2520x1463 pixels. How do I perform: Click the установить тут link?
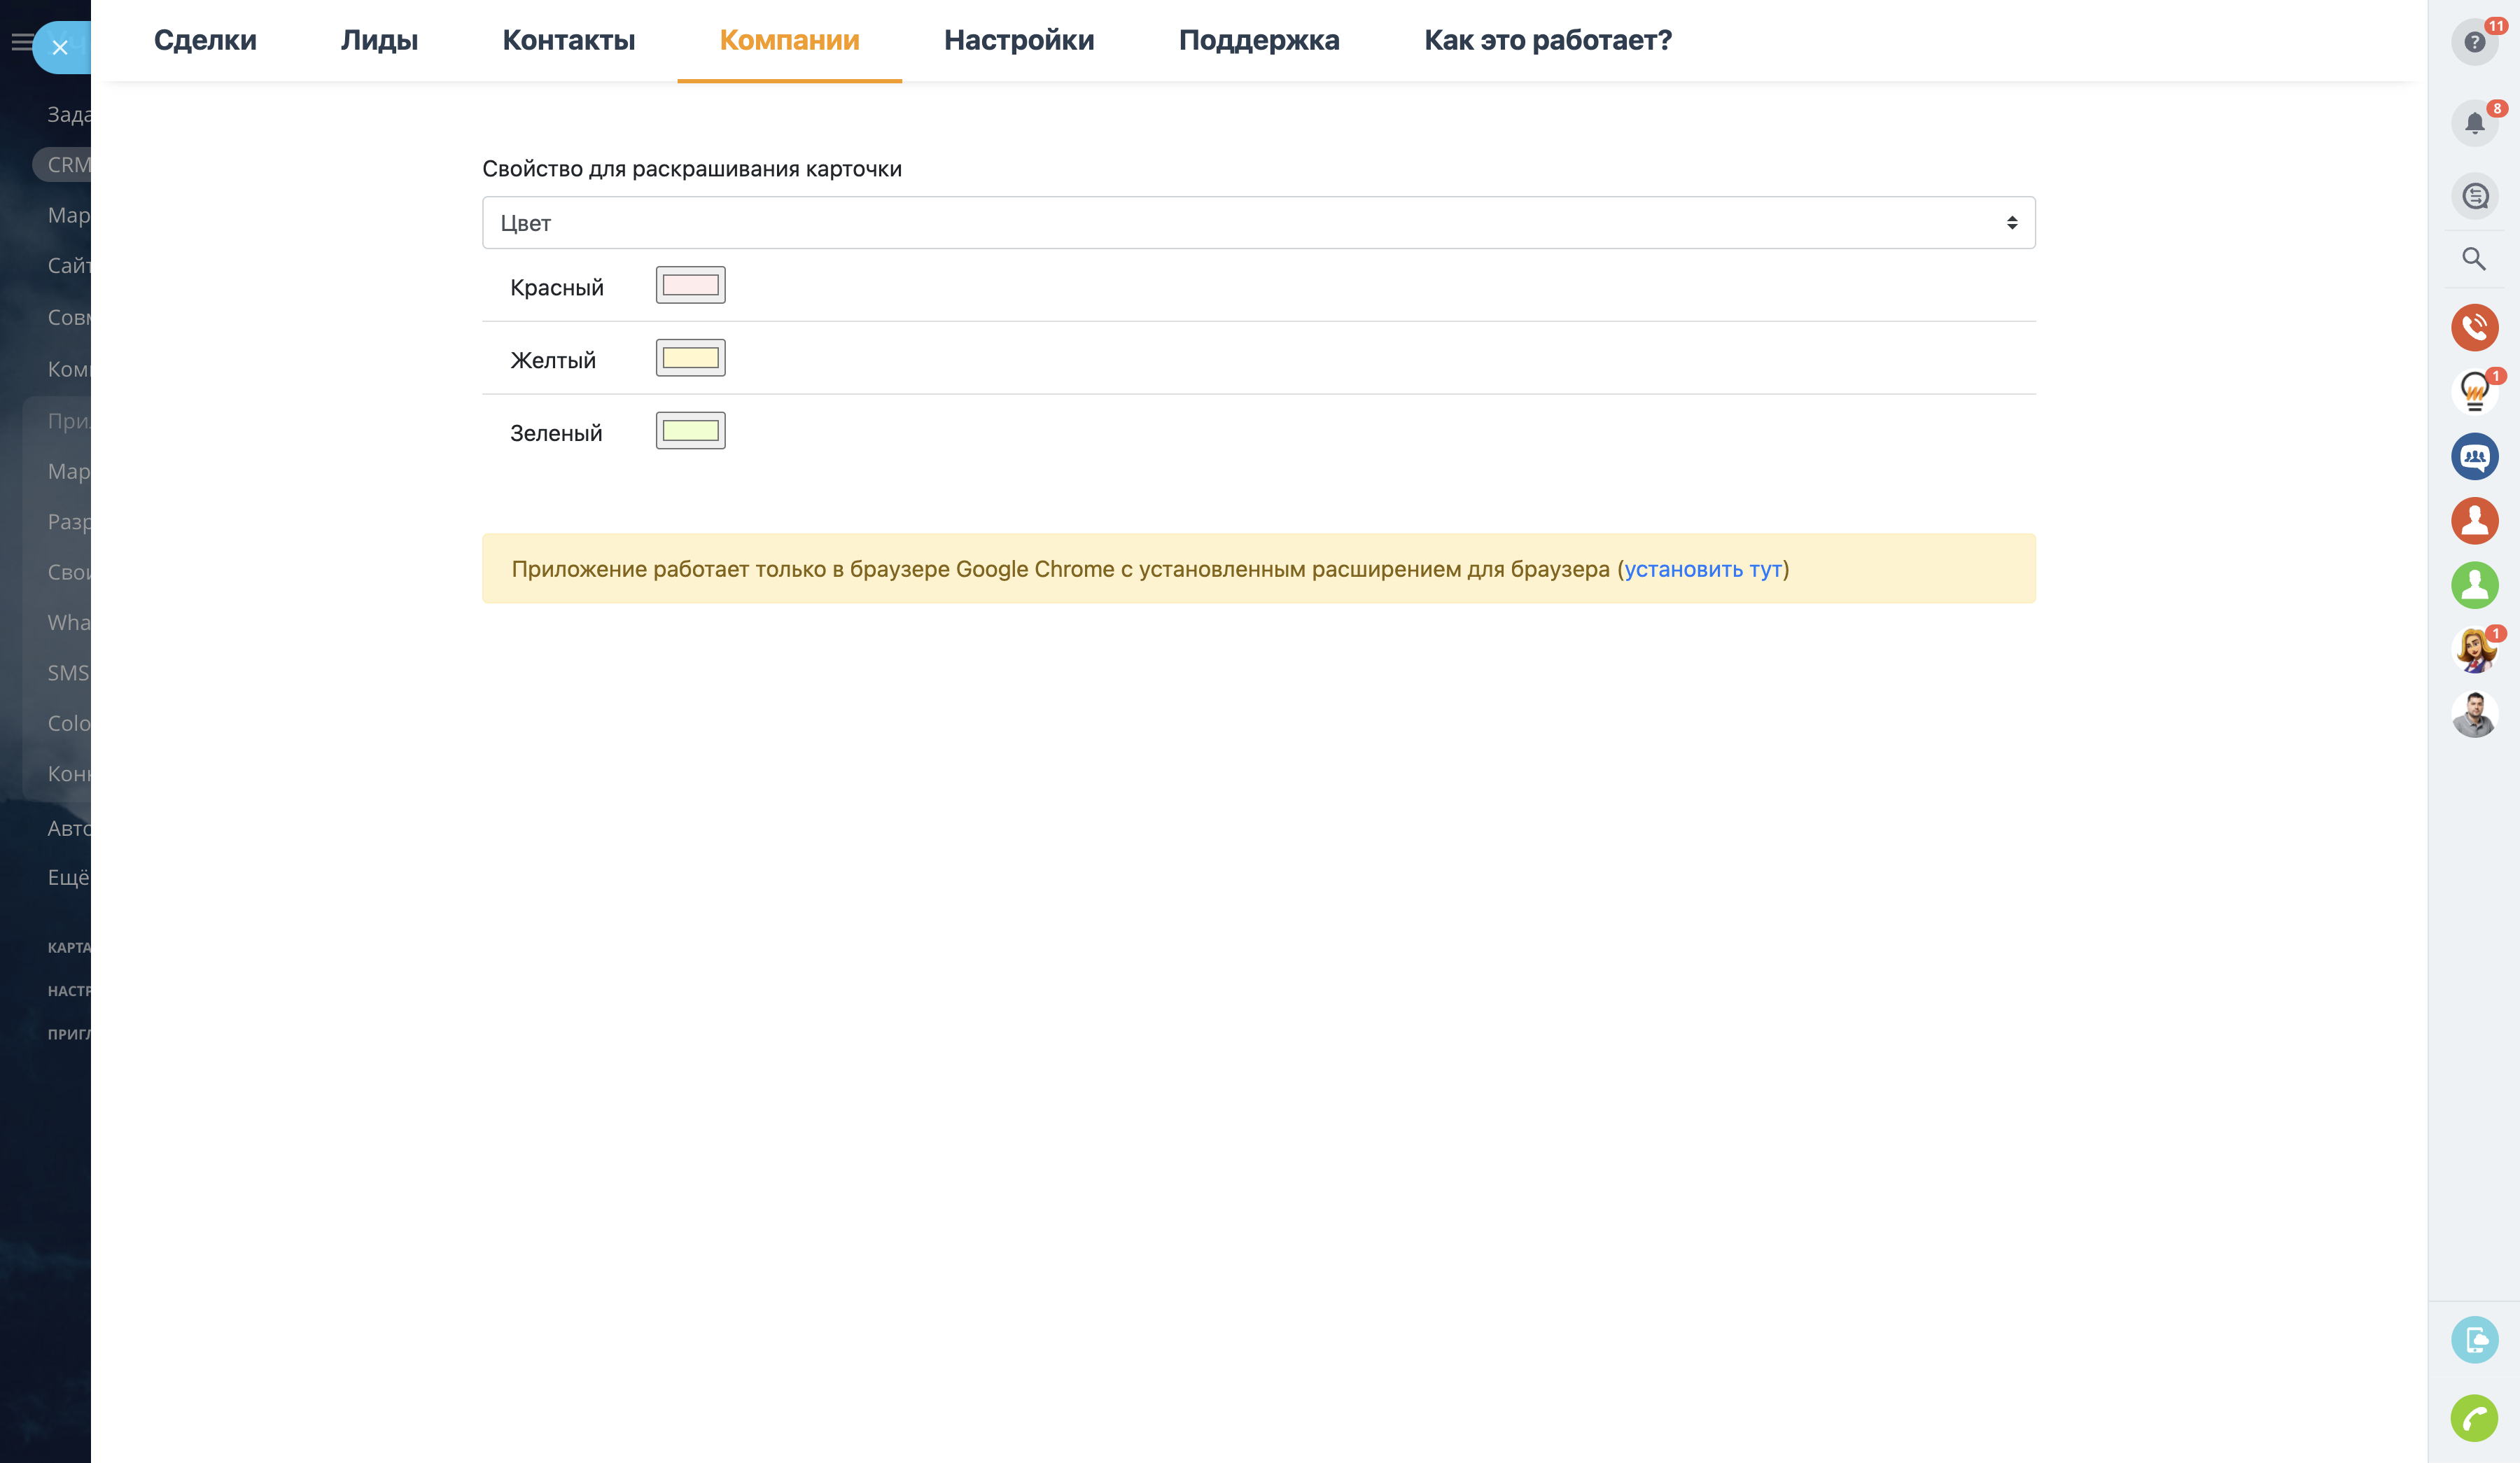tap(1702, 569)
